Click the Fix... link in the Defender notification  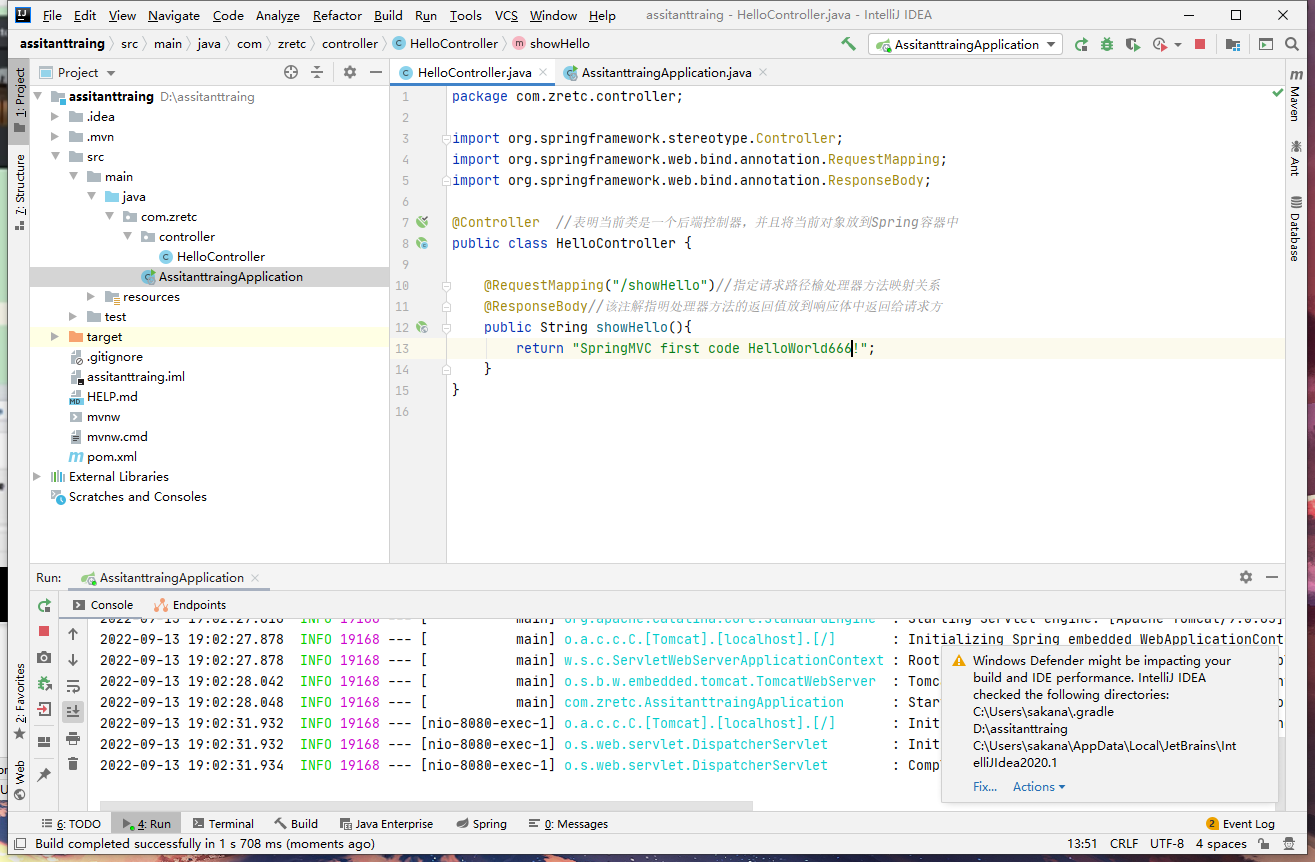(984, 787)
